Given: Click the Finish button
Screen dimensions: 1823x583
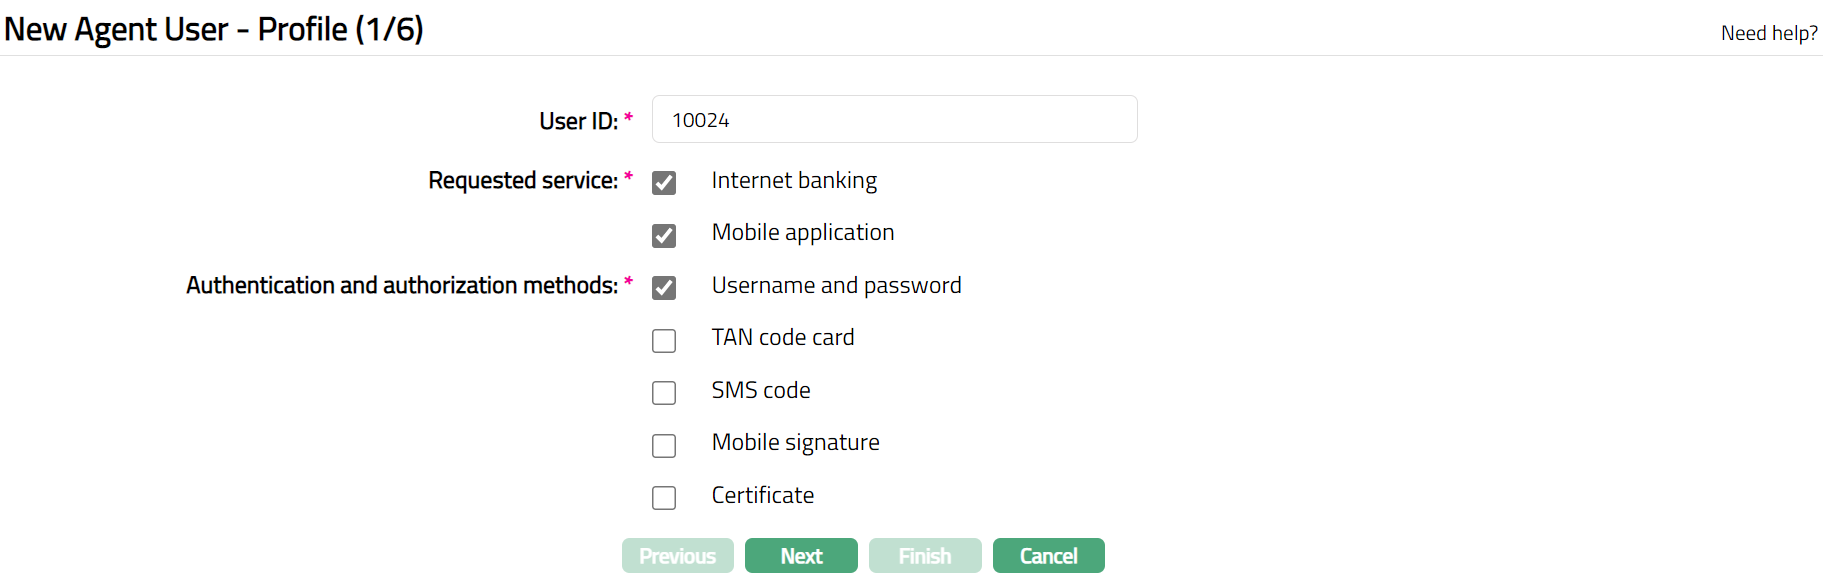Looking at the screenshot, I should tap(925, 556).
